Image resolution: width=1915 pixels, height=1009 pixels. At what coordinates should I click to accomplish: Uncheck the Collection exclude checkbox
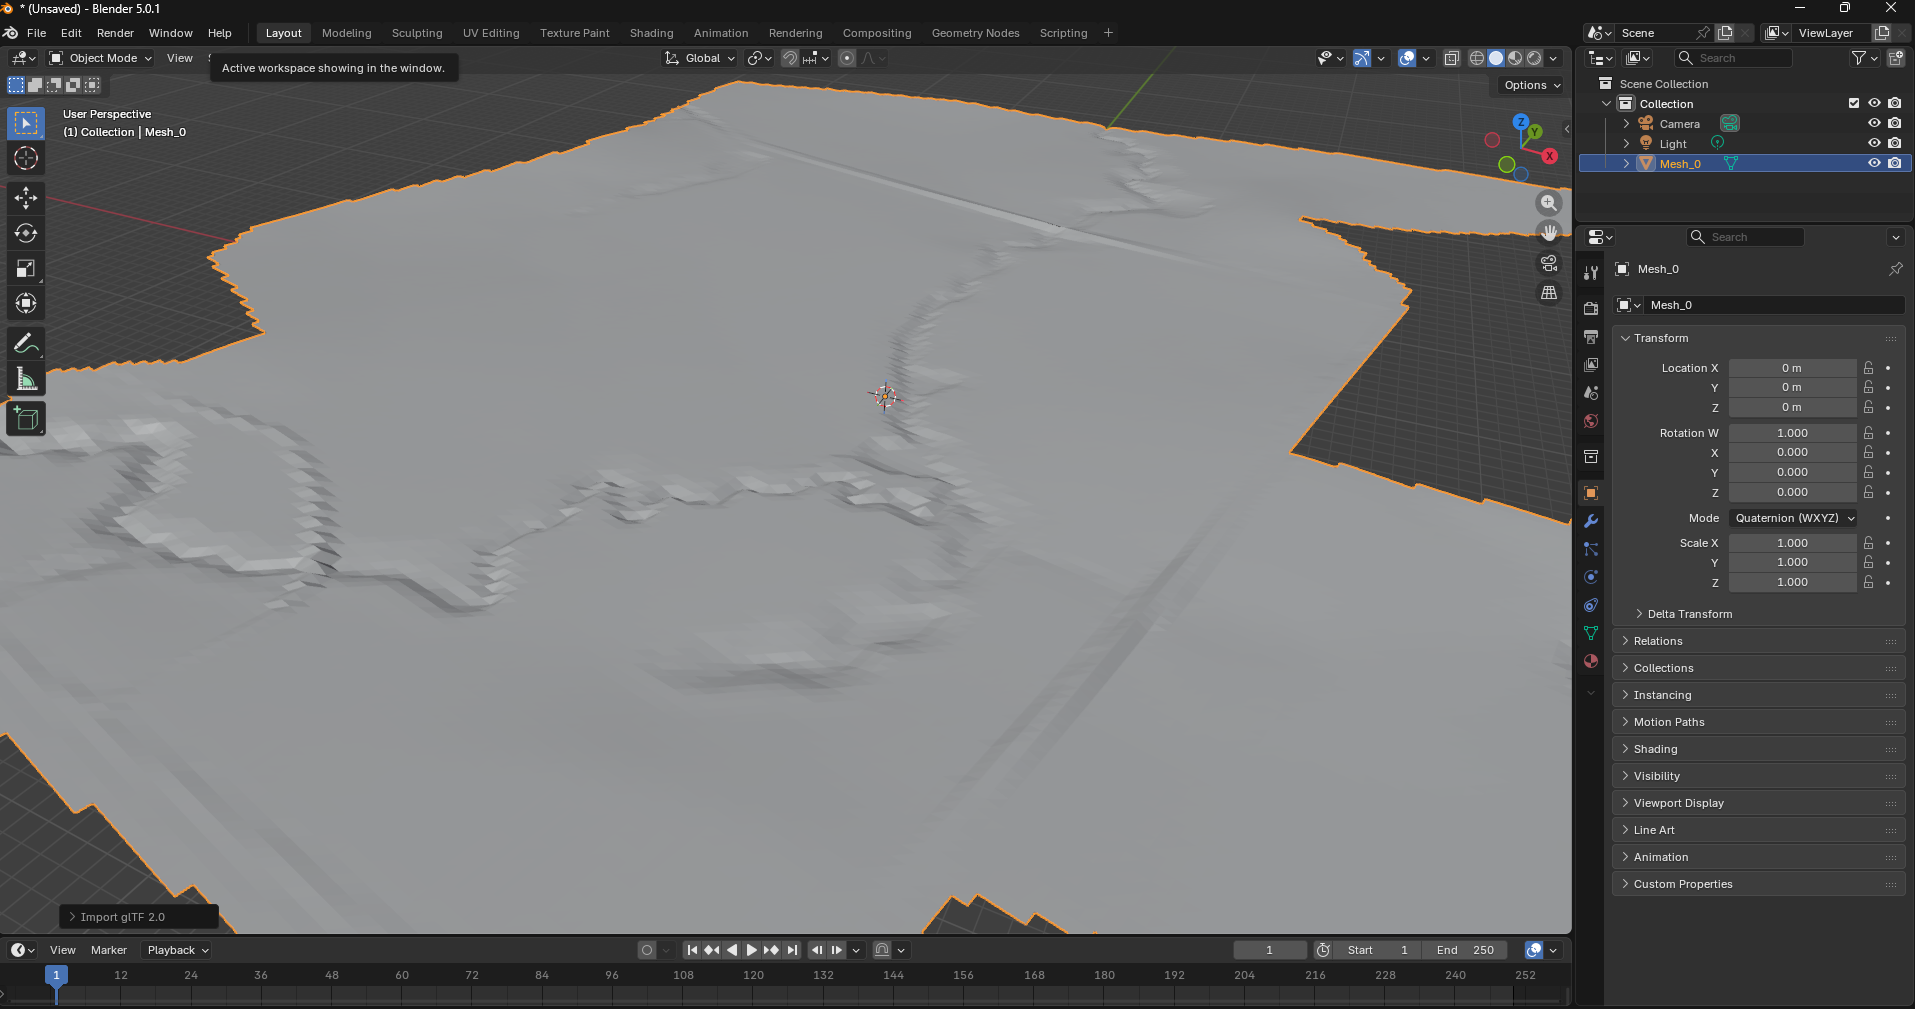[x=1854, y=103]
